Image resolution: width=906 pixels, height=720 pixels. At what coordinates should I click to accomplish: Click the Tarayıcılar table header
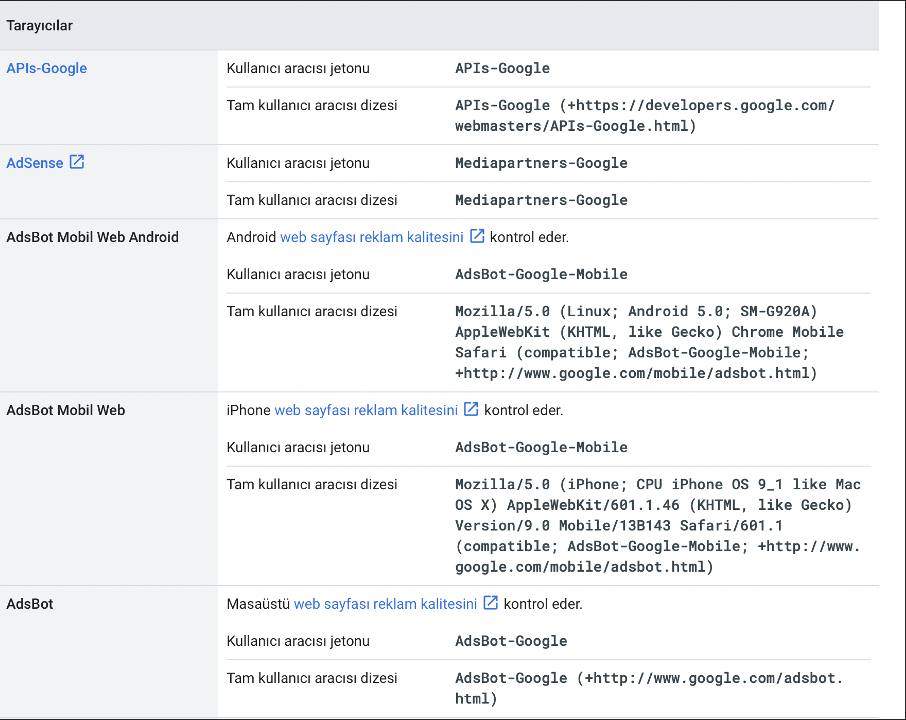(40, 25)
